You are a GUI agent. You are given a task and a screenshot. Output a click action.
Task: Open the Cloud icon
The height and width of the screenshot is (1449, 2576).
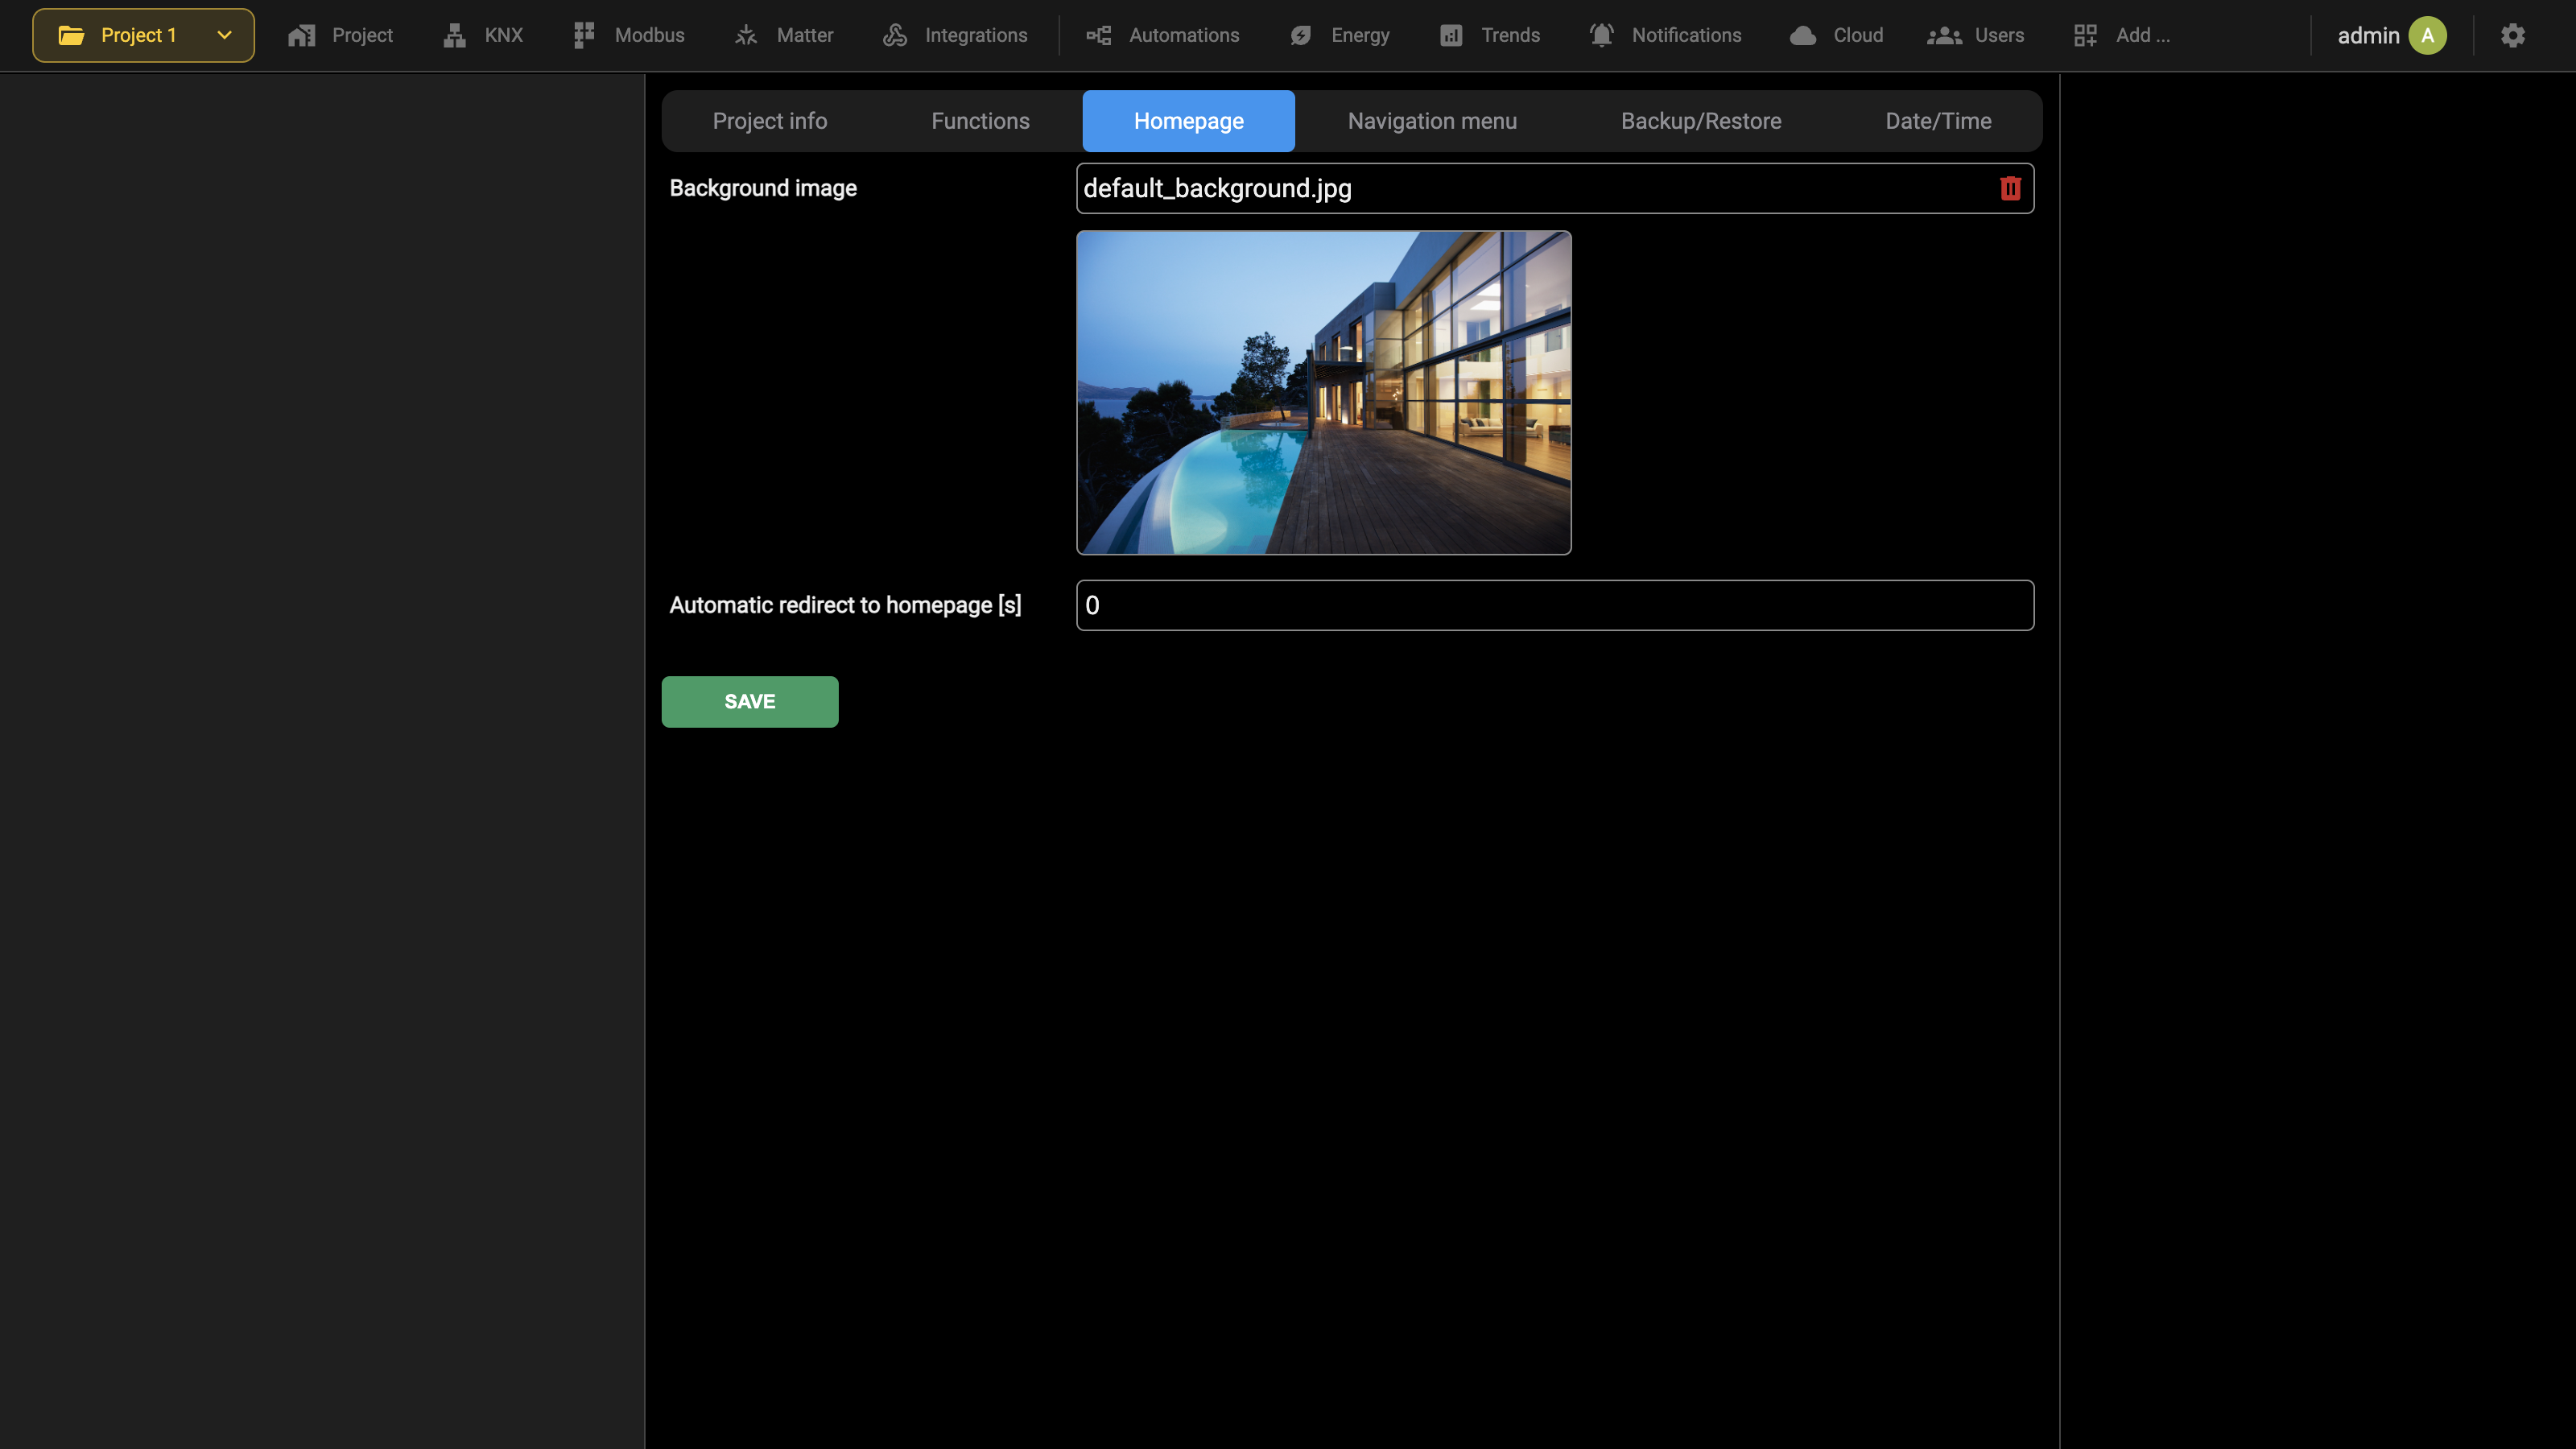1803,35
